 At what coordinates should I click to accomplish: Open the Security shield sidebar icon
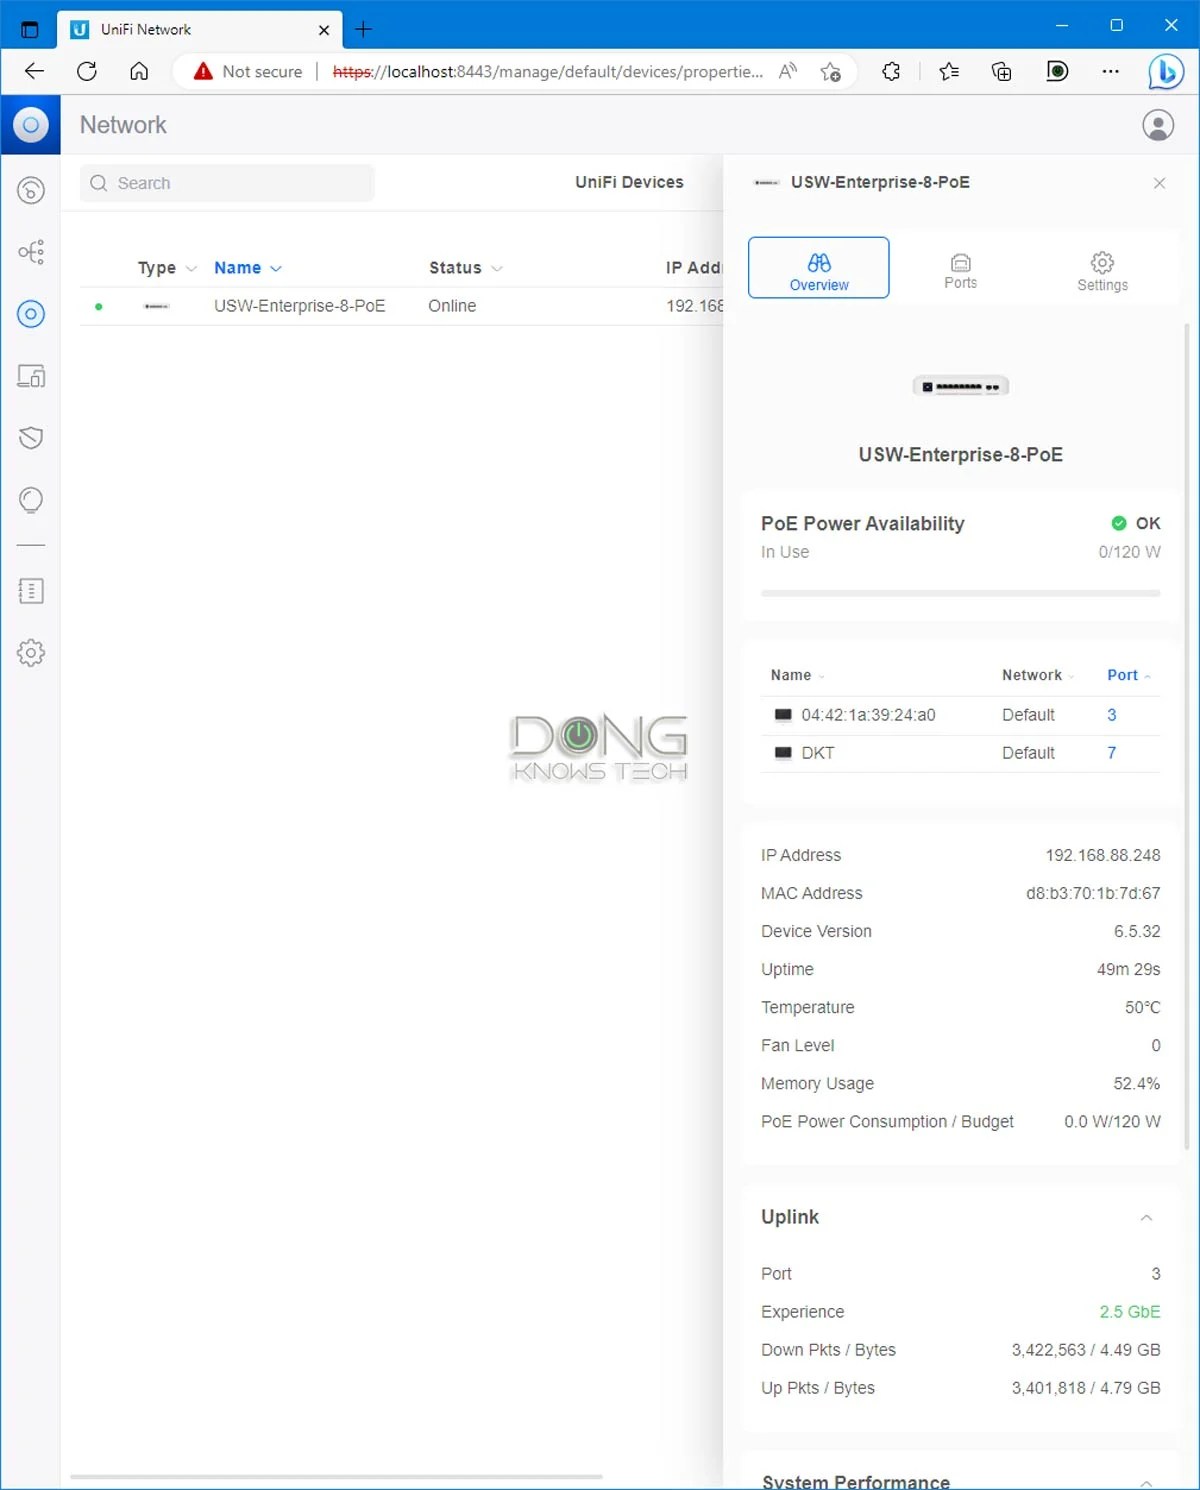point(31,438)
